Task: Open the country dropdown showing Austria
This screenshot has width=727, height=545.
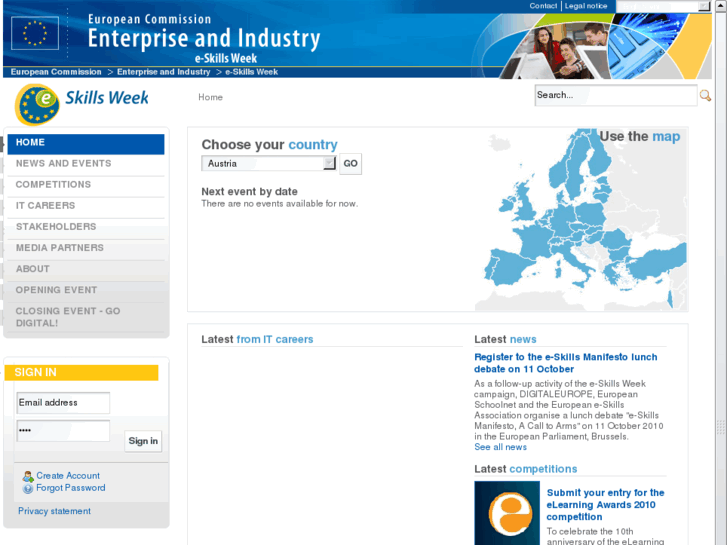Action: pos(268,163)
